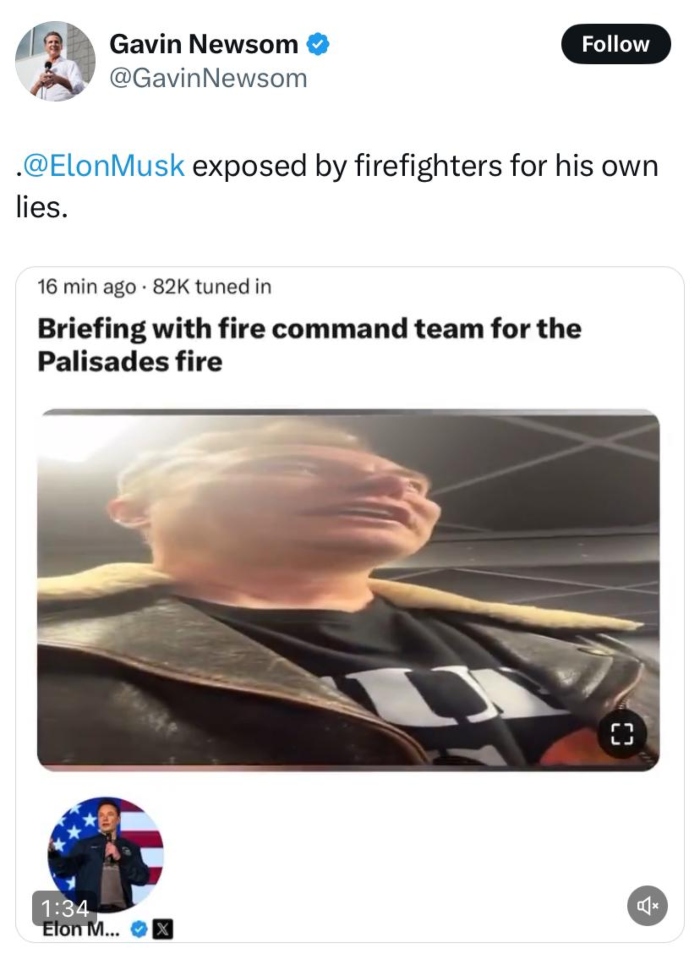Play the Palisades fire briefing video

click(x=348, y=589)
